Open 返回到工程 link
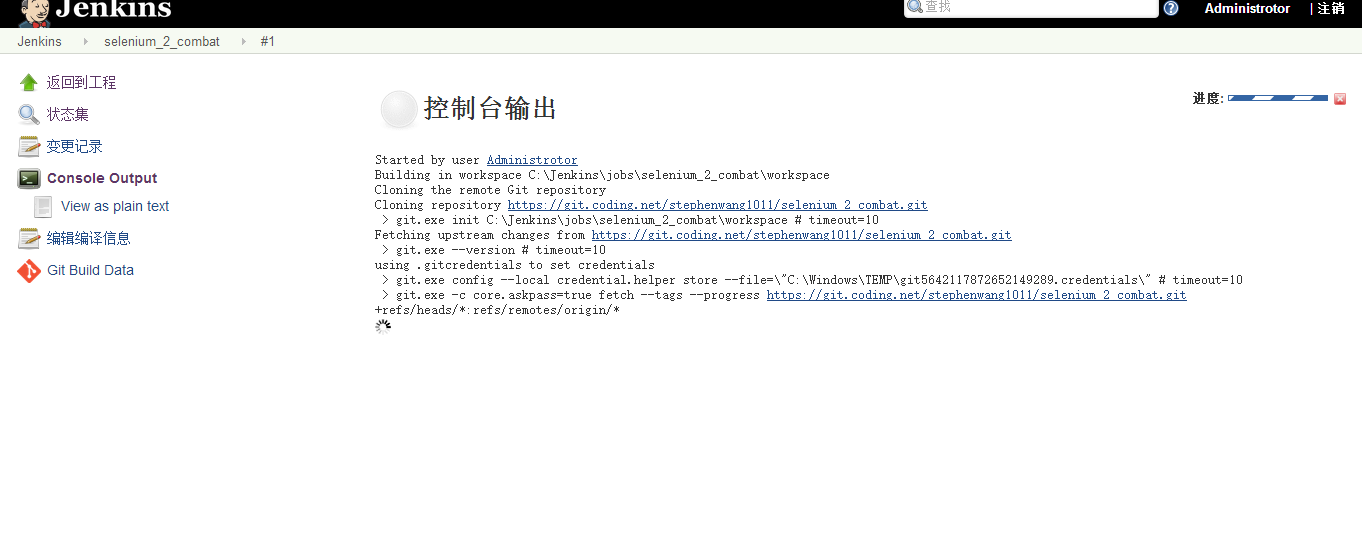The height and width of the screenshot is (560, 1362). point(82,83)
